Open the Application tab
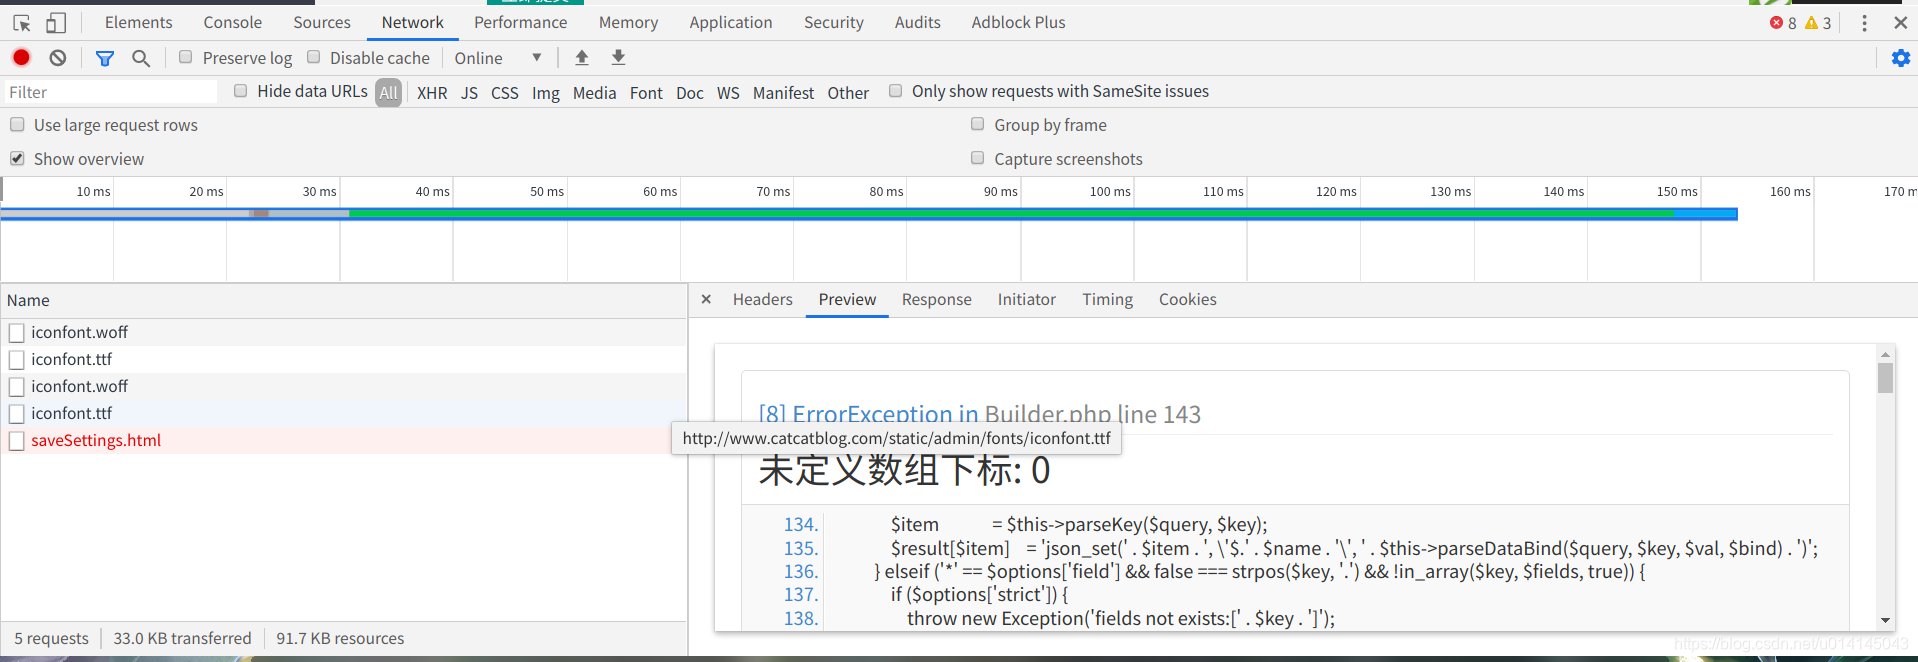1918x662 pixels. point(730,22)
